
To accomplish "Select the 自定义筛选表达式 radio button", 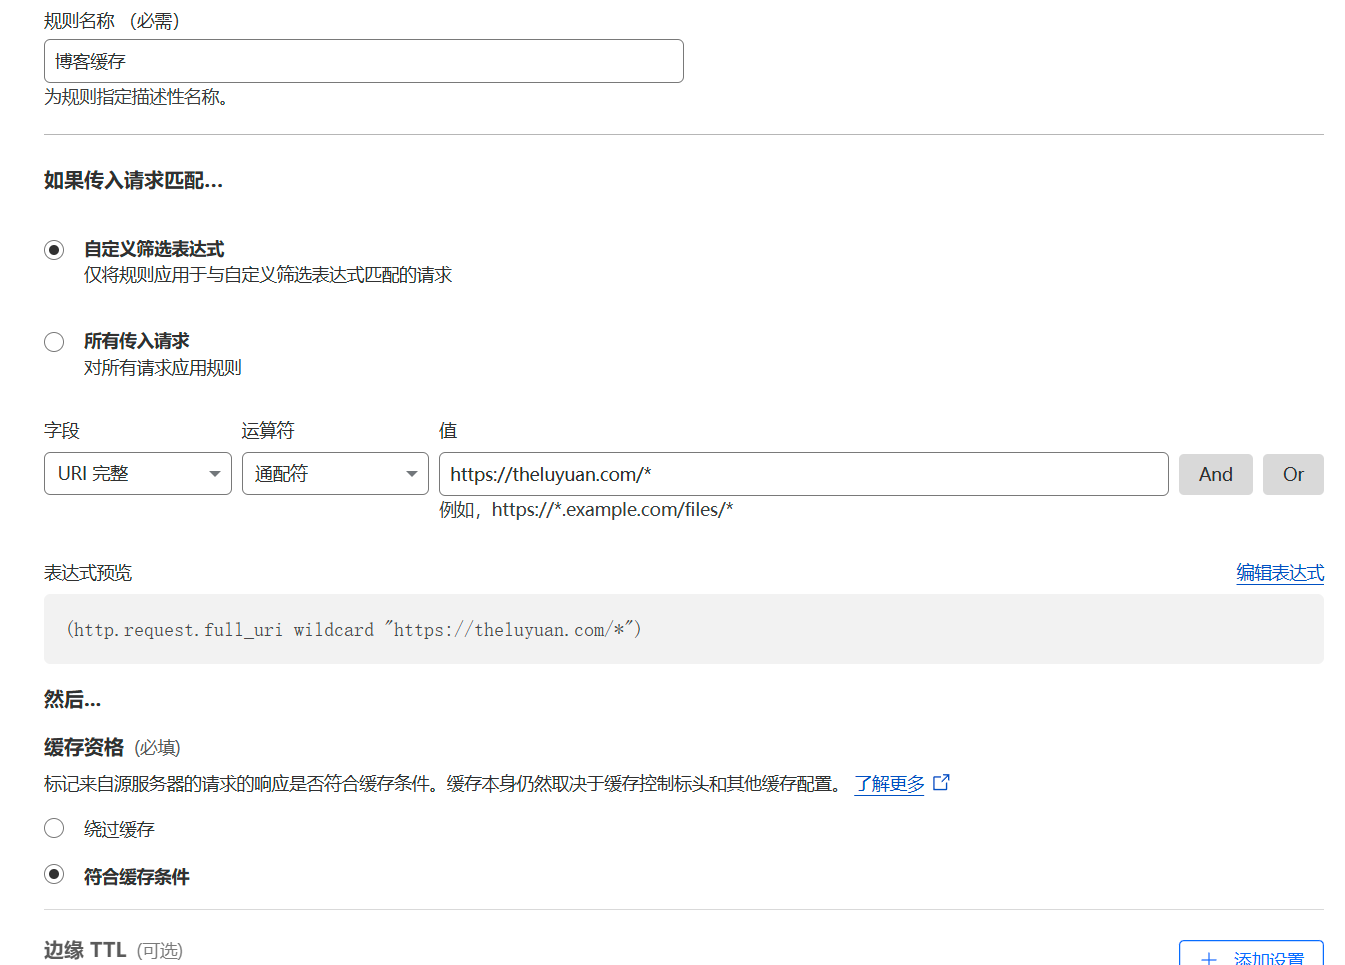I will 54,249.
